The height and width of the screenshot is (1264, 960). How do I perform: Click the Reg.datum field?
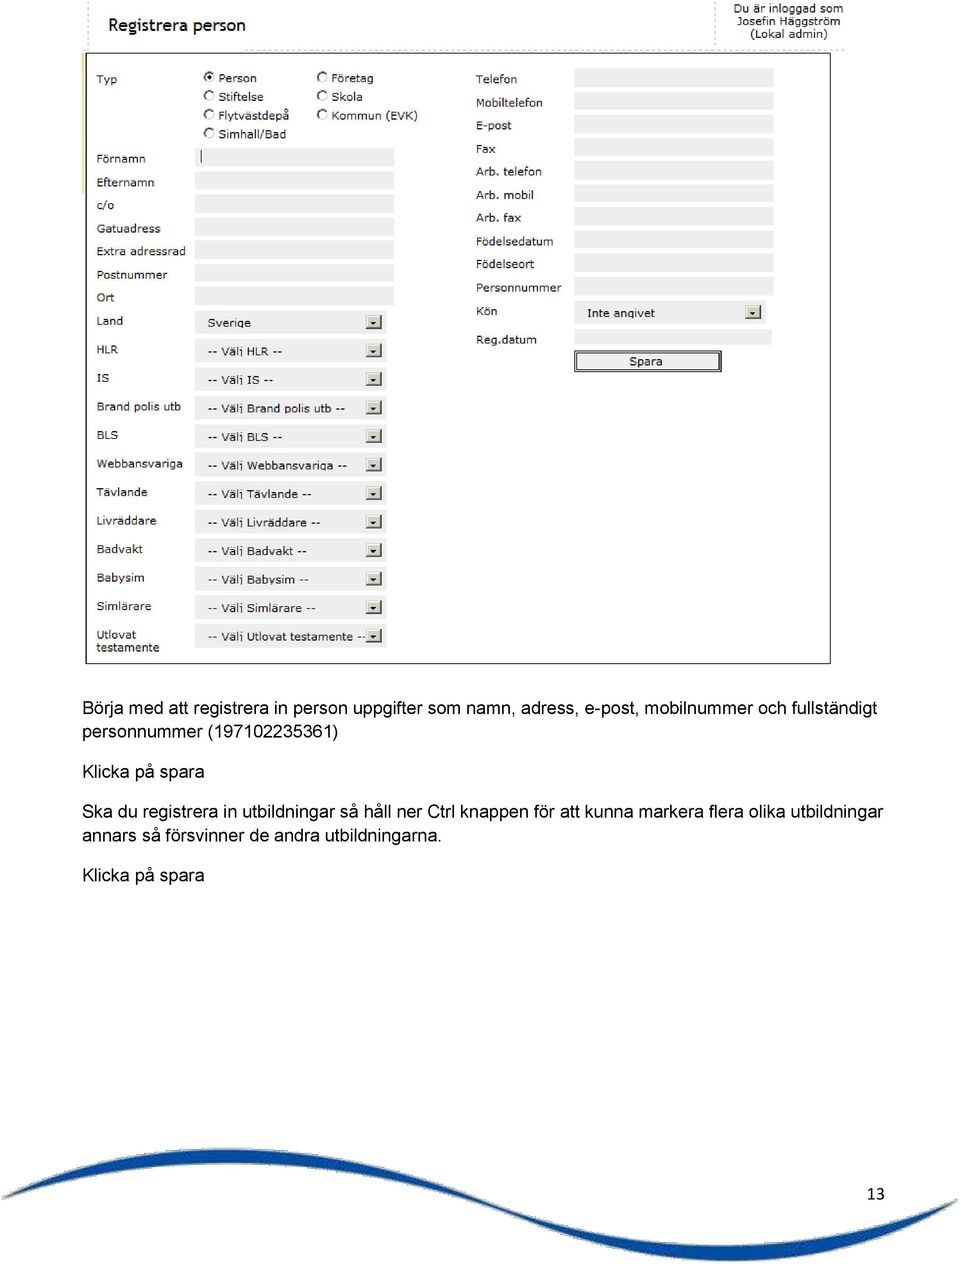coord(673,337)
